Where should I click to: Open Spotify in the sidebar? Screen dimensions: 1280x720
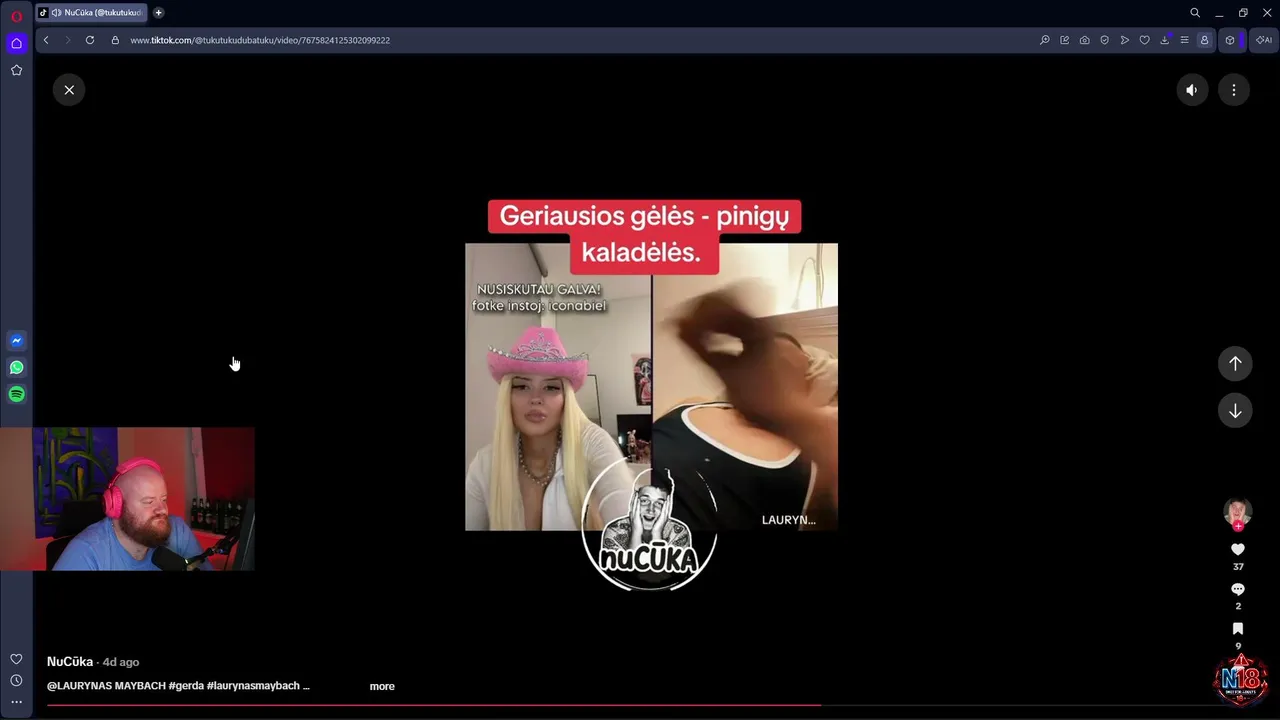[16, 394]
